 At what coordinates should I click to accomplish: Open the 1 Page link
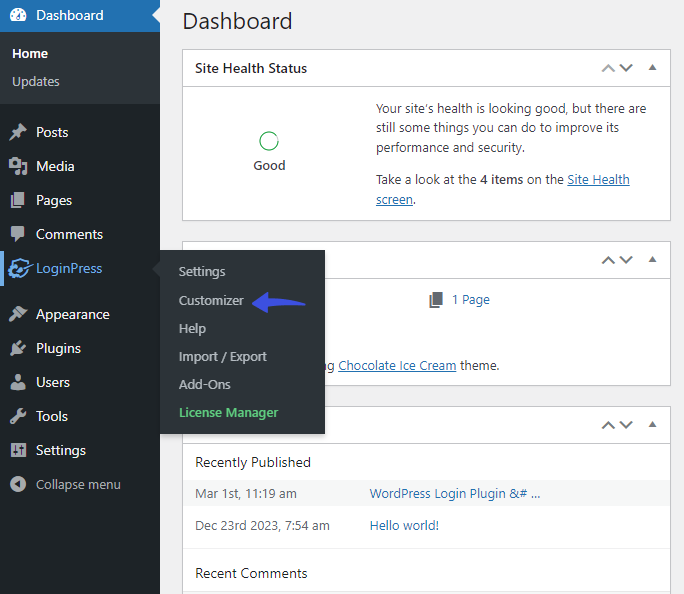pos(471,300)
